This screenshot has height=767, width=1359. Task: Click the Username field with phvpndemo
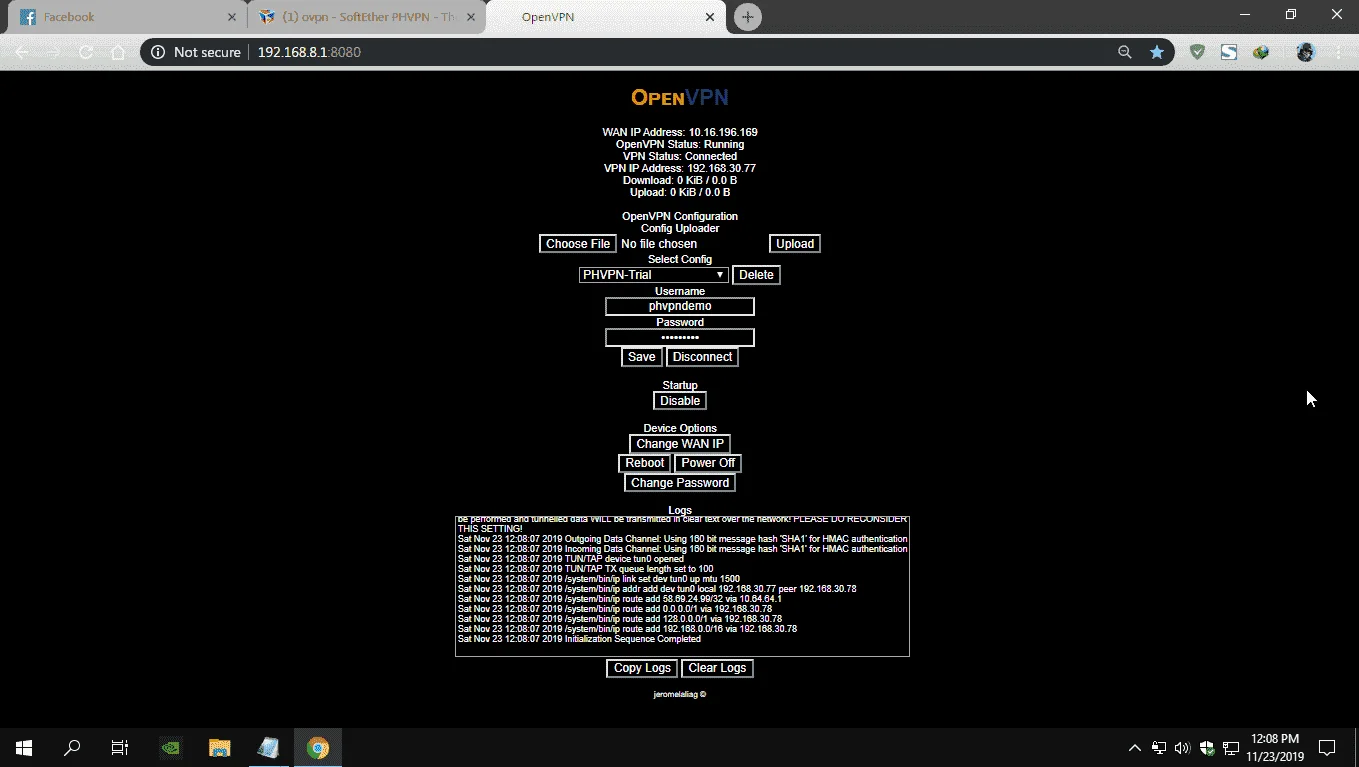680,306
